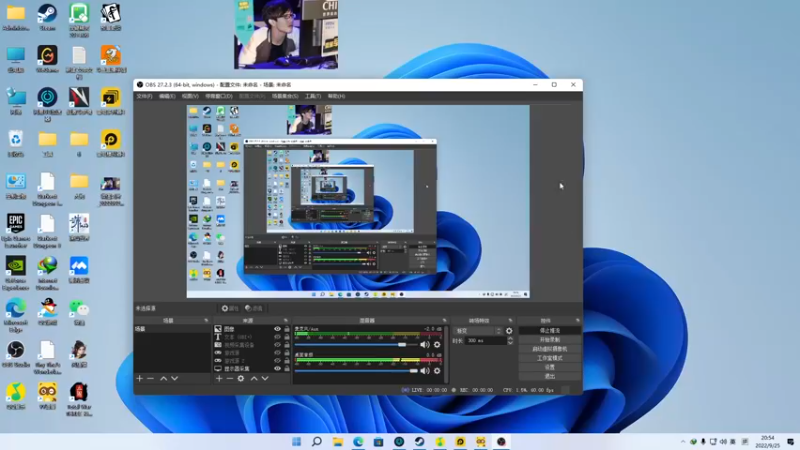The width and height of the screenshot is (800, 450).
Task: Toggle the lock on the 视频采集设备 source
Action: (x=287, y=345)
